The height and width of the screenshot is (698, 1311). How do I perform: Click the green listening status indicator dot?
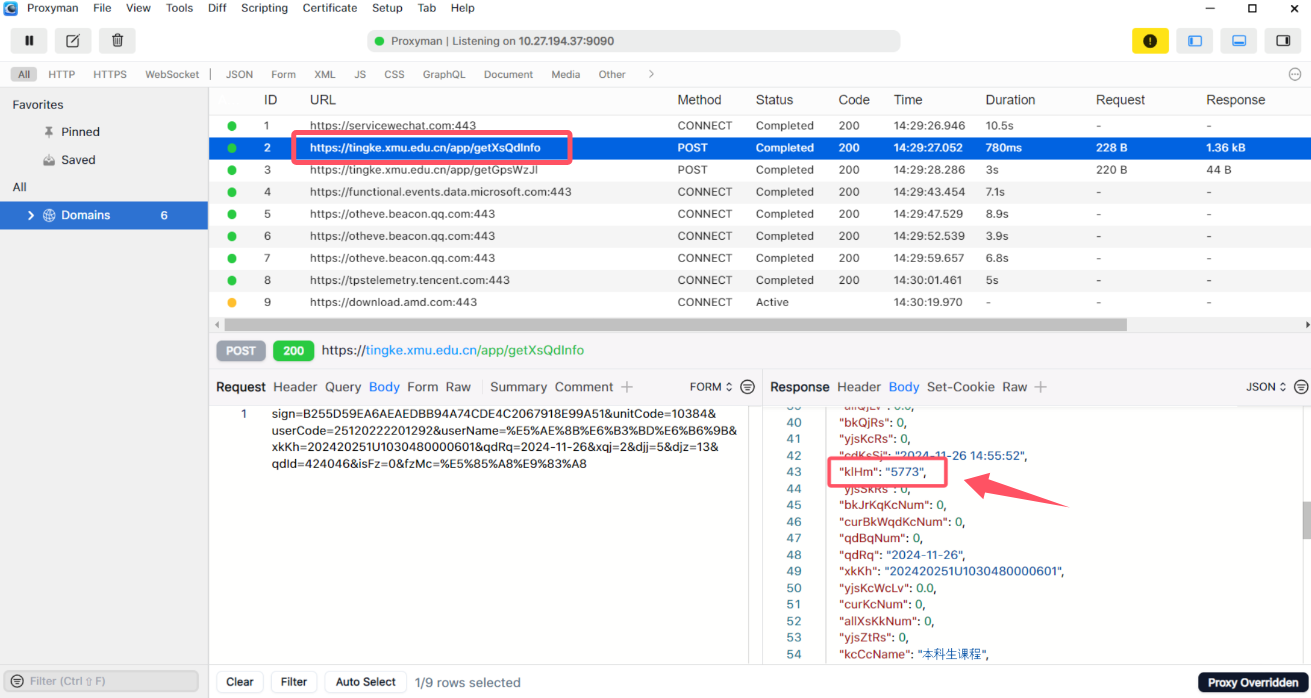[379, 41]
